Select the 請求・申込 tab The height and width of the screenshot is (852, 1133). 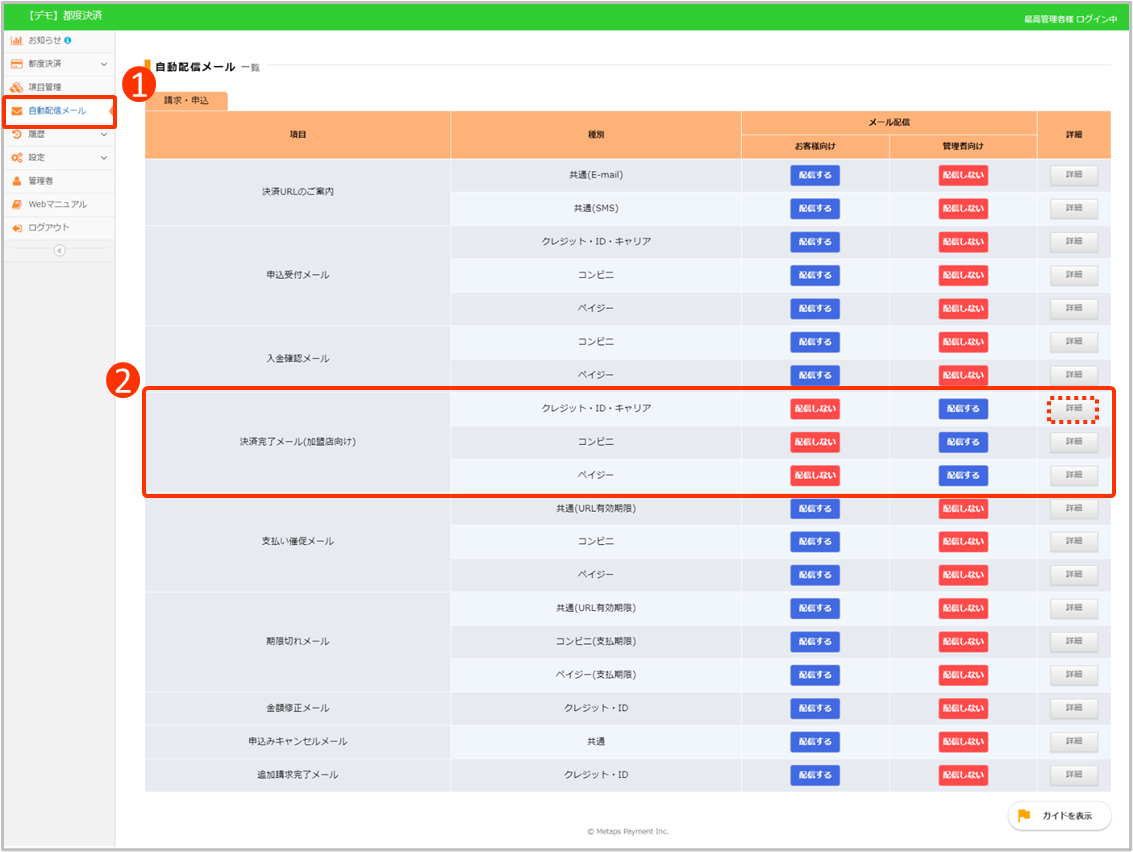186,101
